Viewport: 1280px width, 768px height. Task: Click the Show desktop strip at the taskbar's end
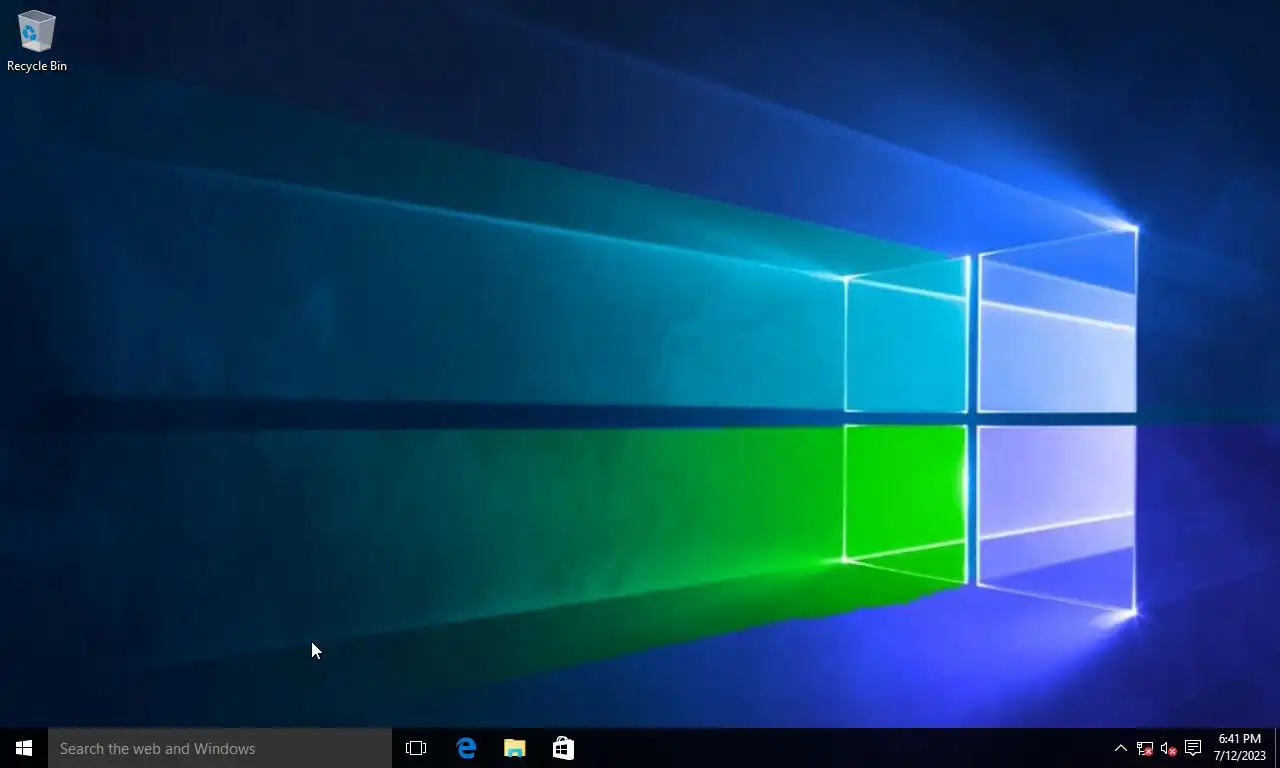(x=1277, y=748)
